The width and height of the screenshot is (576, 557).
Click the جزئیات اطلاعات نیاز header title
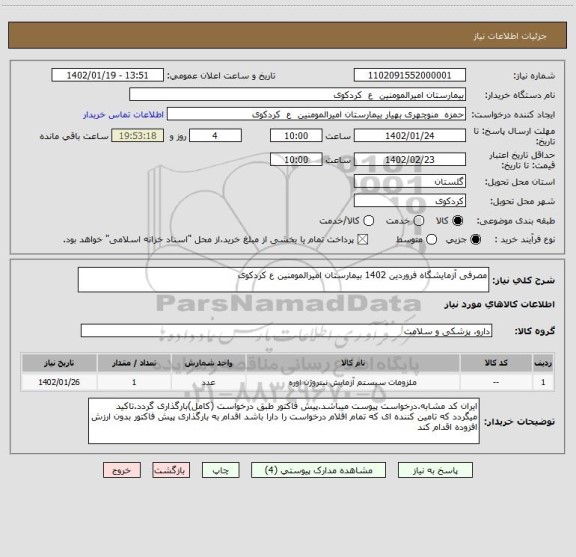coord(510,36)
